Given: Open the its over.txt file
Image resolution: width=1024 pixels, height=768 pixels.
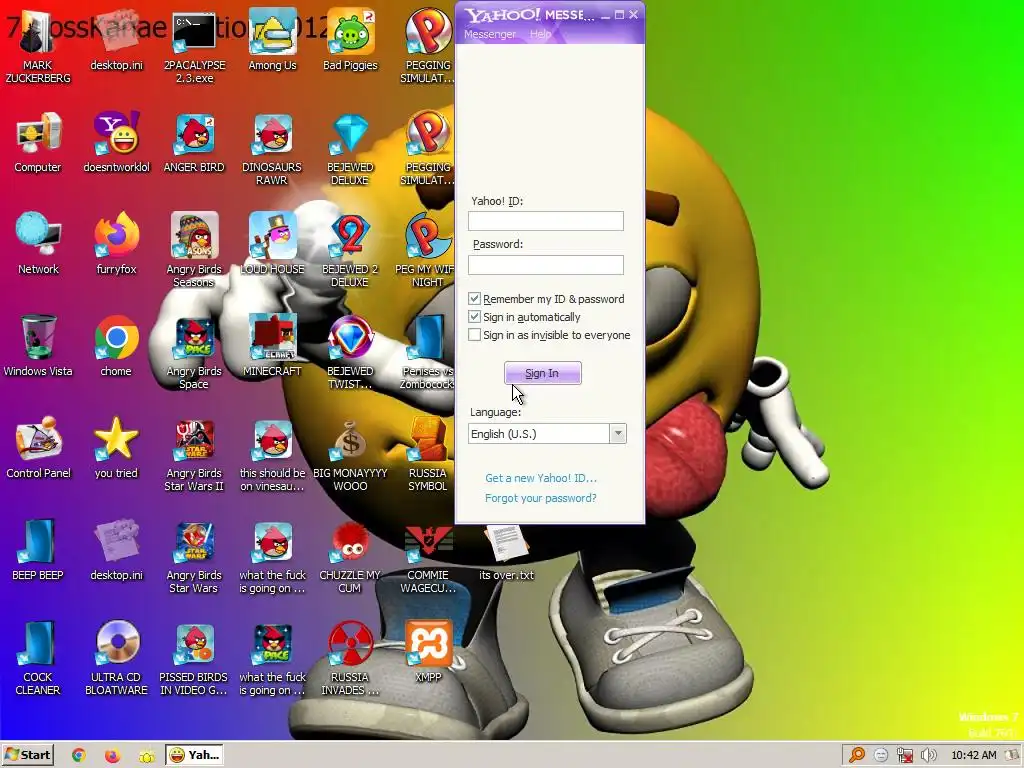Looking at the screenshot, I should pyautogui.click(x=506, y=552).
